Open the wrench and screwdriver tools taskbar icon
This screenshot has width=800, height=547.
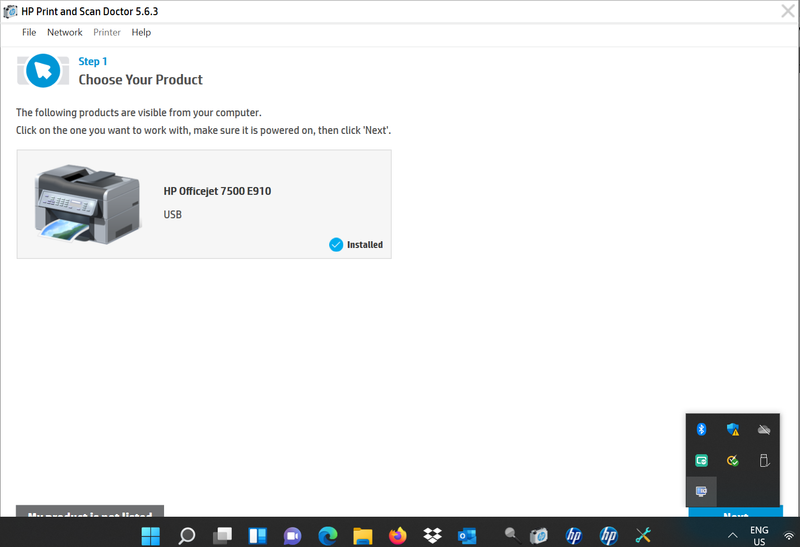[643, 535]
